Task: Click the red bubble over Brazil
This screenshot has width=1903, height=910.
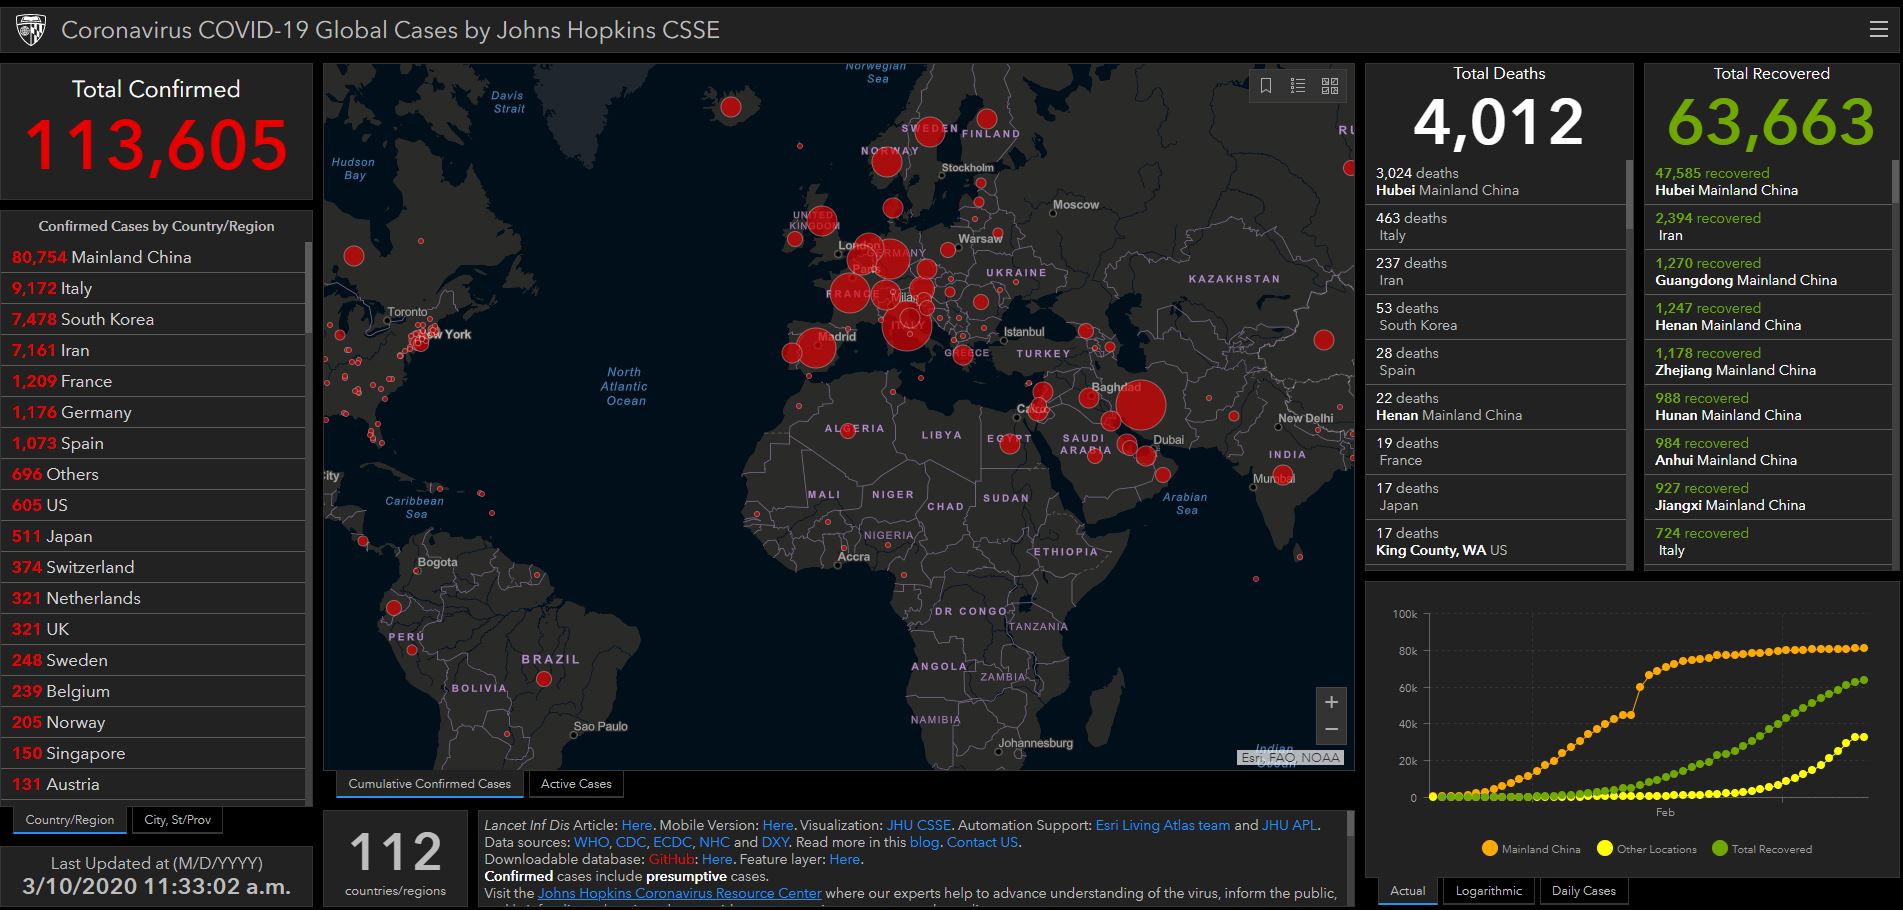Action: point(544,679)
